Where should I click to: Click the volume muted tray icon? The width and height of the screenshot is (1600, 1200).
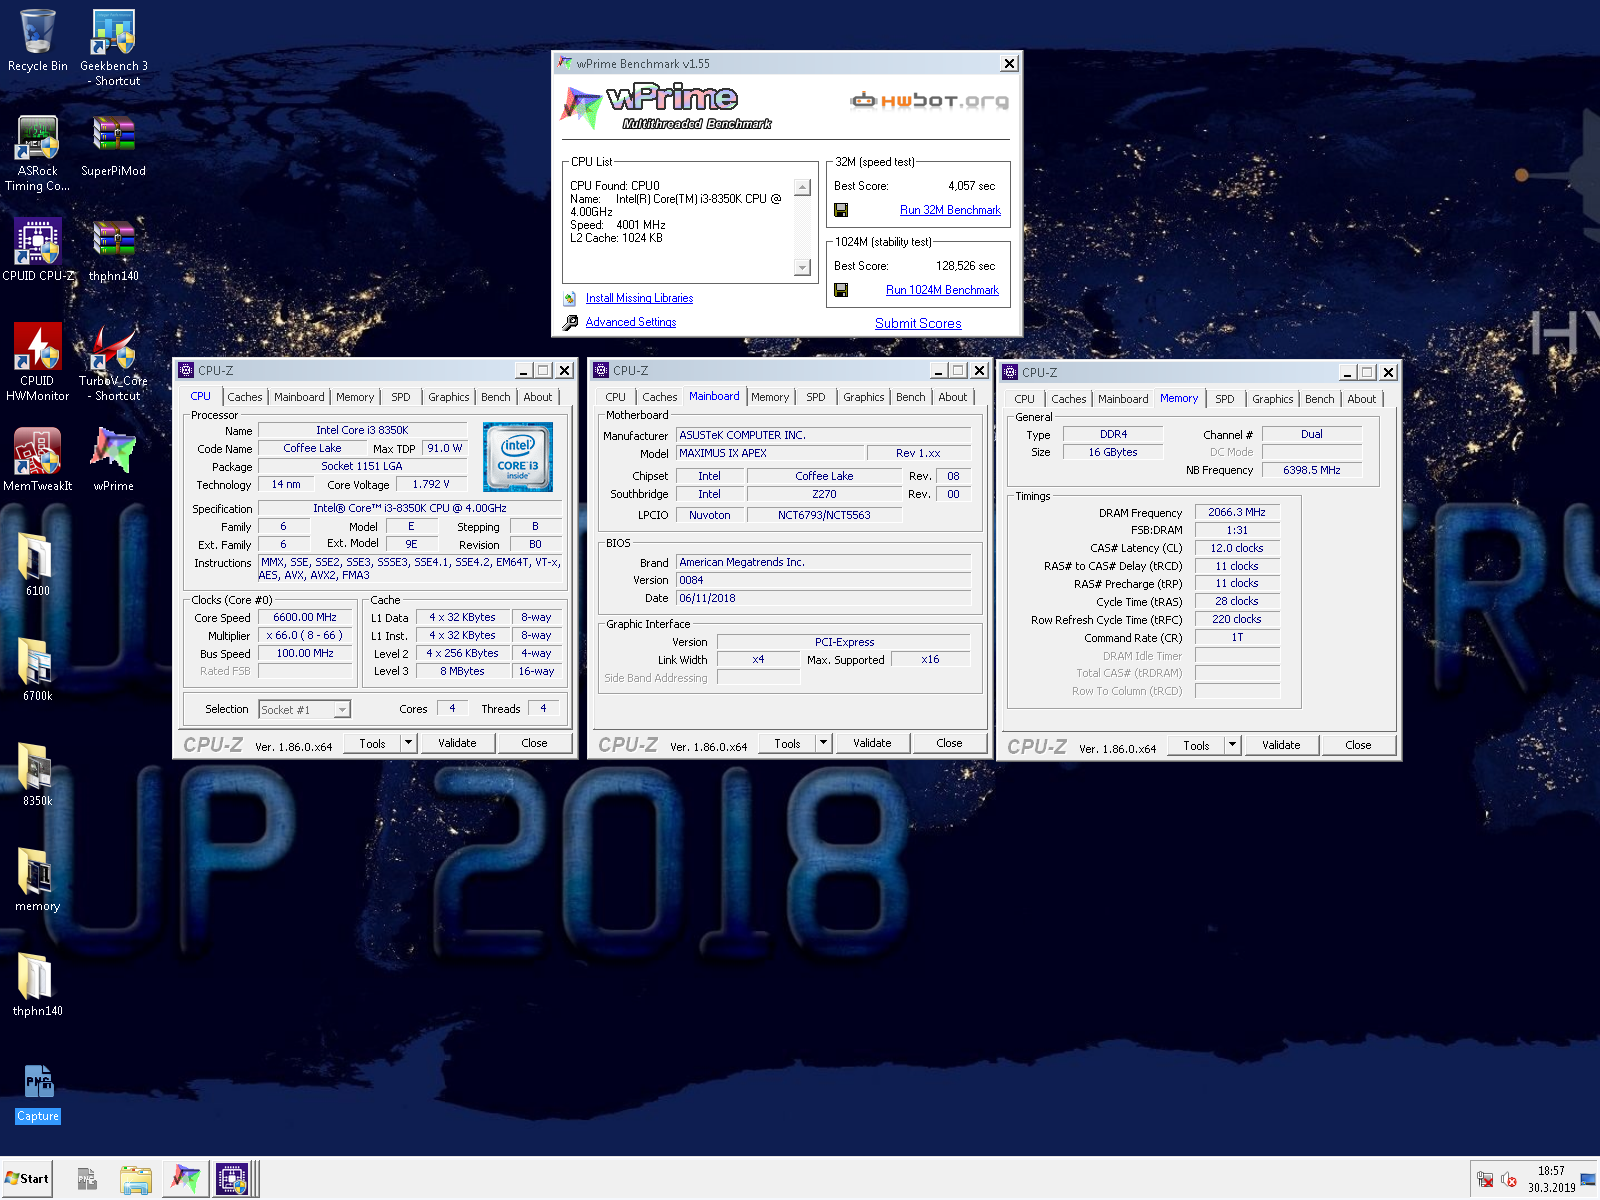(x=1509, y=1180)
